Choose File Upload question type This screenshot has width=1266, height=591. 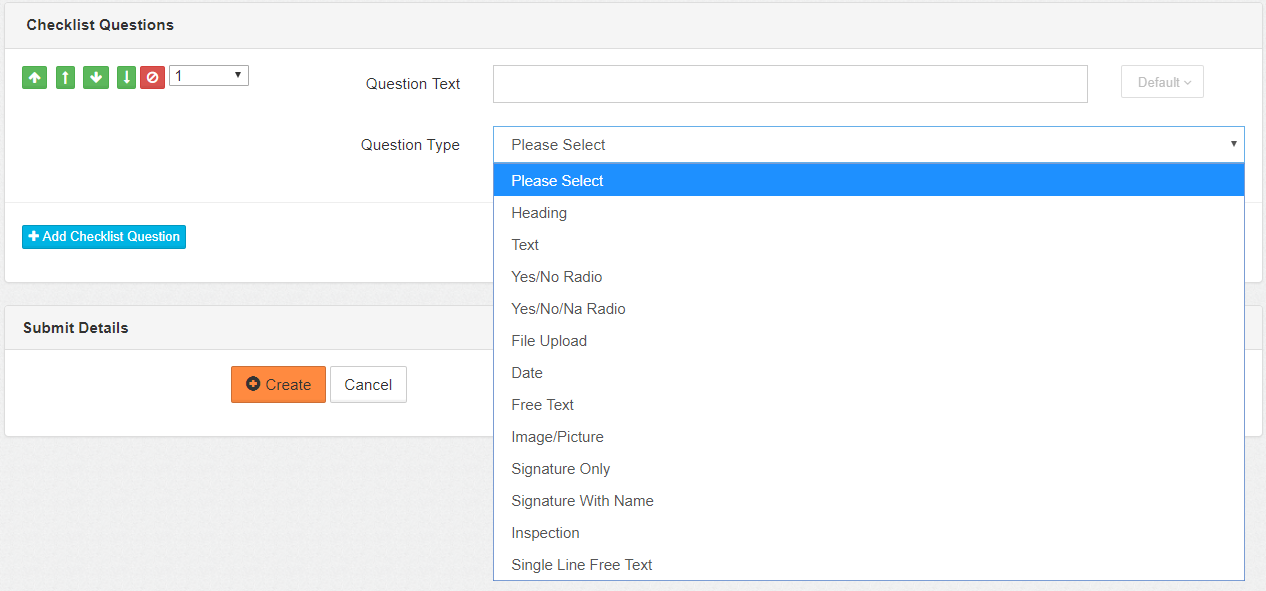[x=549, y=341]
